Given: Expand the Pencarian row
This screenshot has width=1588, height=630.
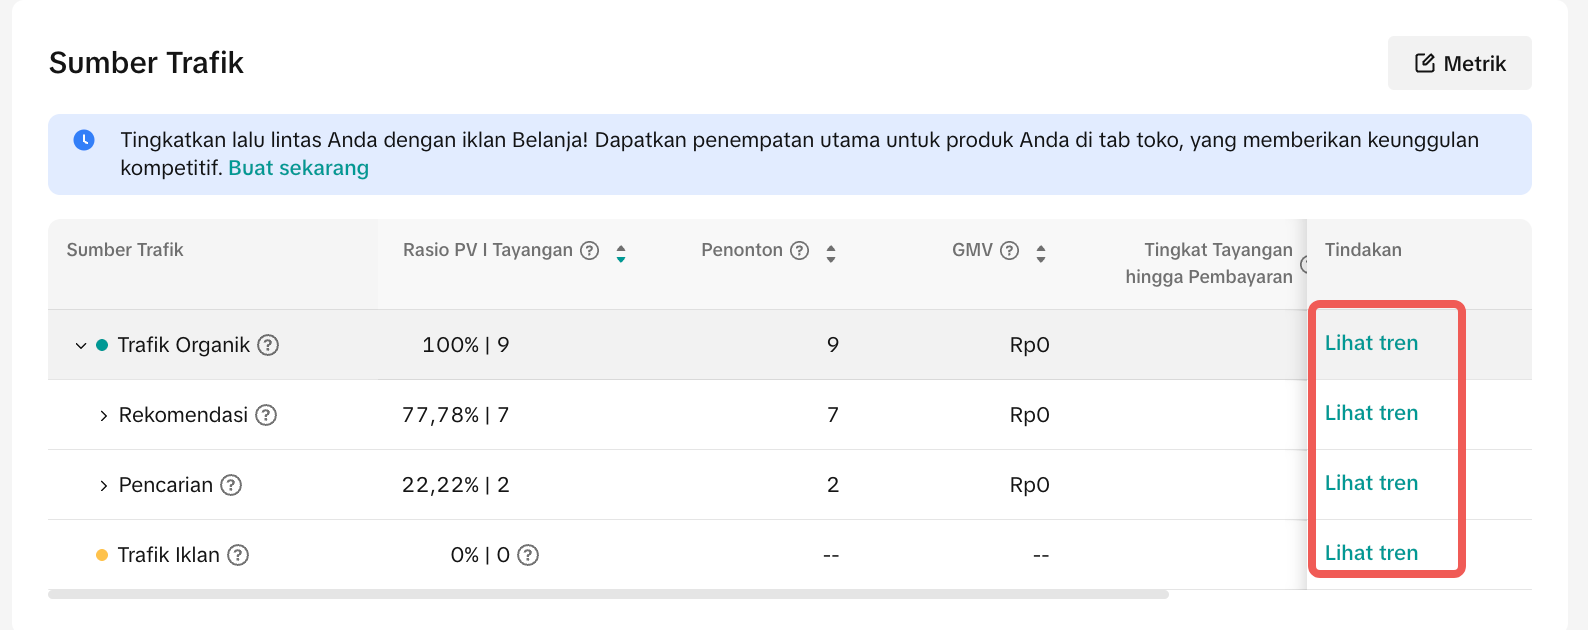Looking at the screenshot, I should point(103,486).
